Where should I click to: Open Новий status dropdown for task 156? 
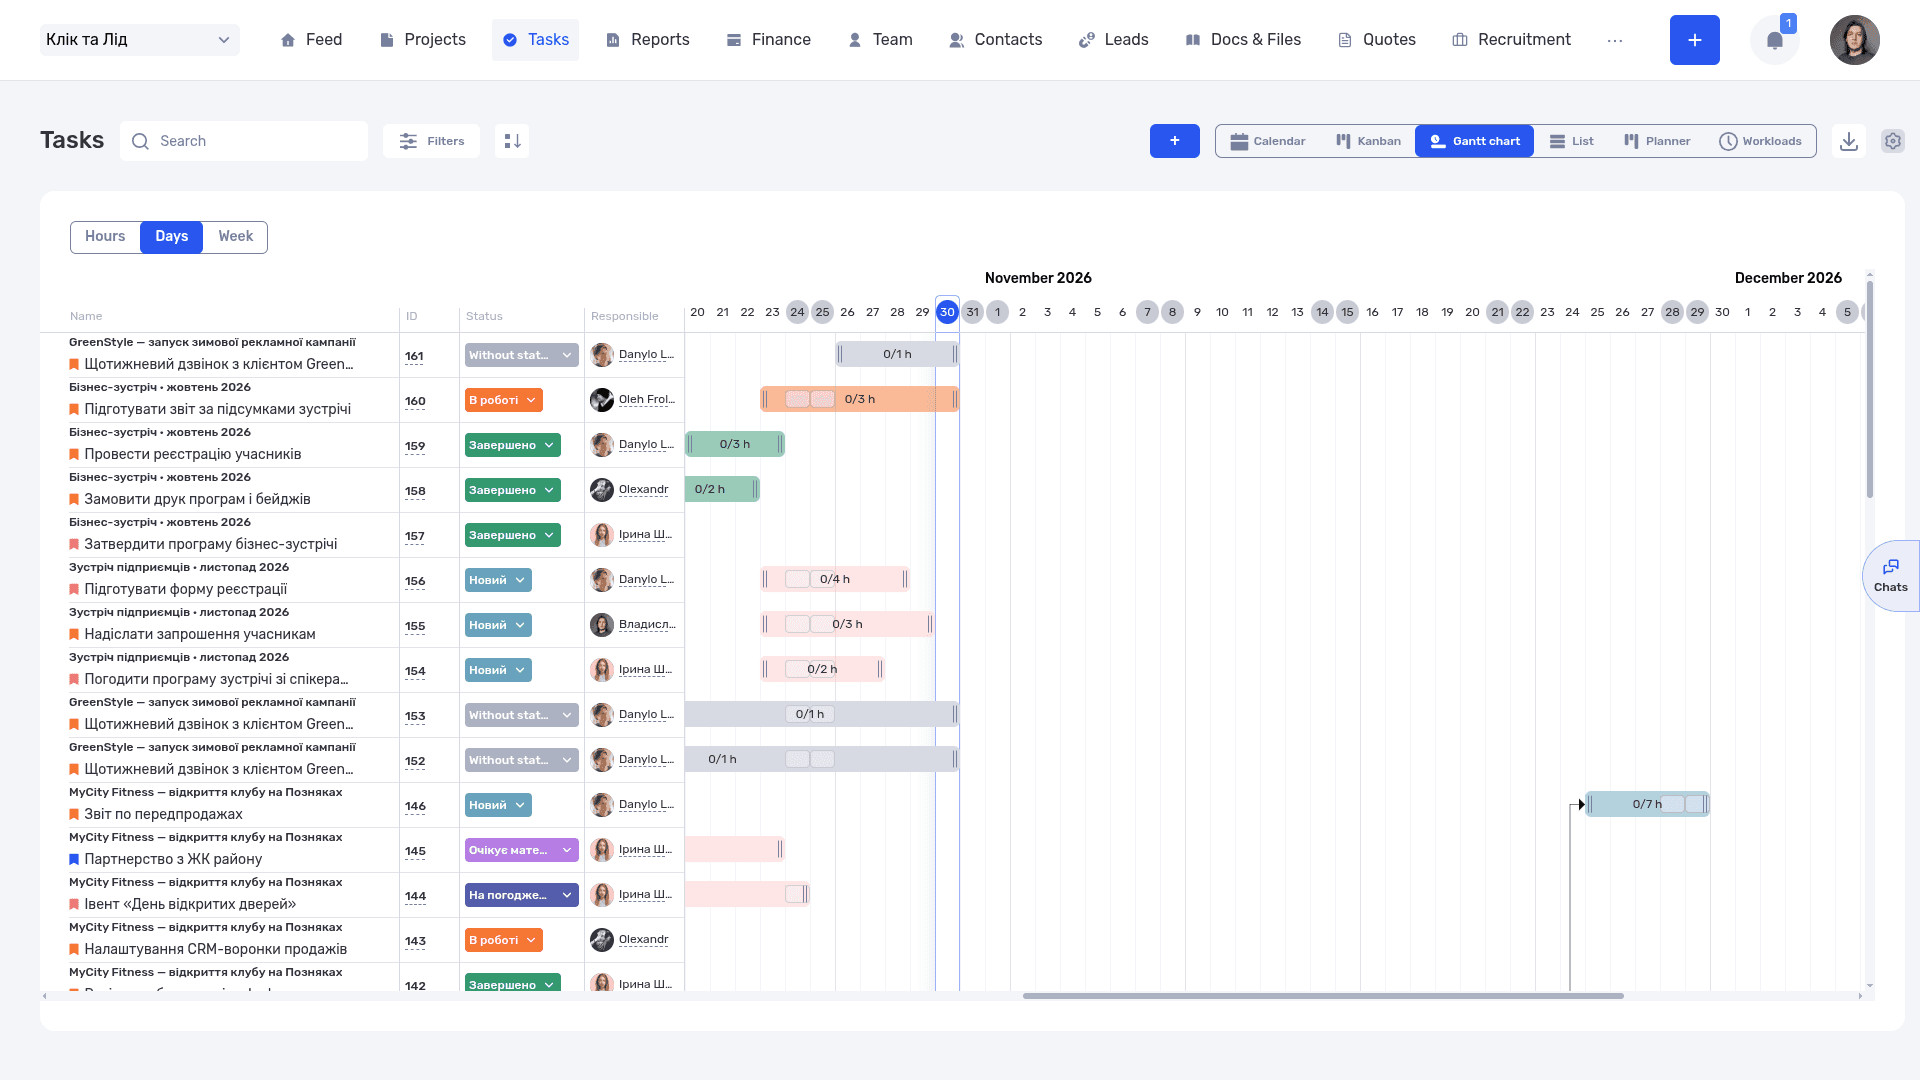[497, 580]
